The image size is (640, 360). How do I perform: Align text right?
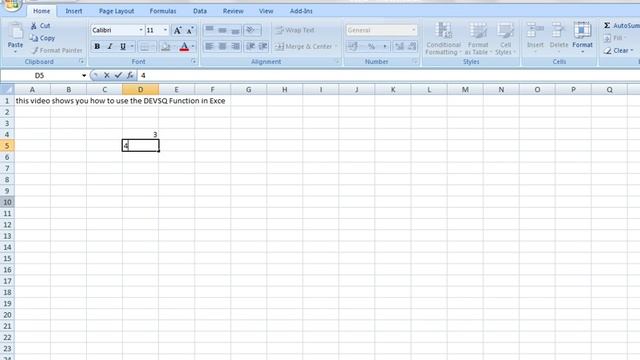point(236,47)
